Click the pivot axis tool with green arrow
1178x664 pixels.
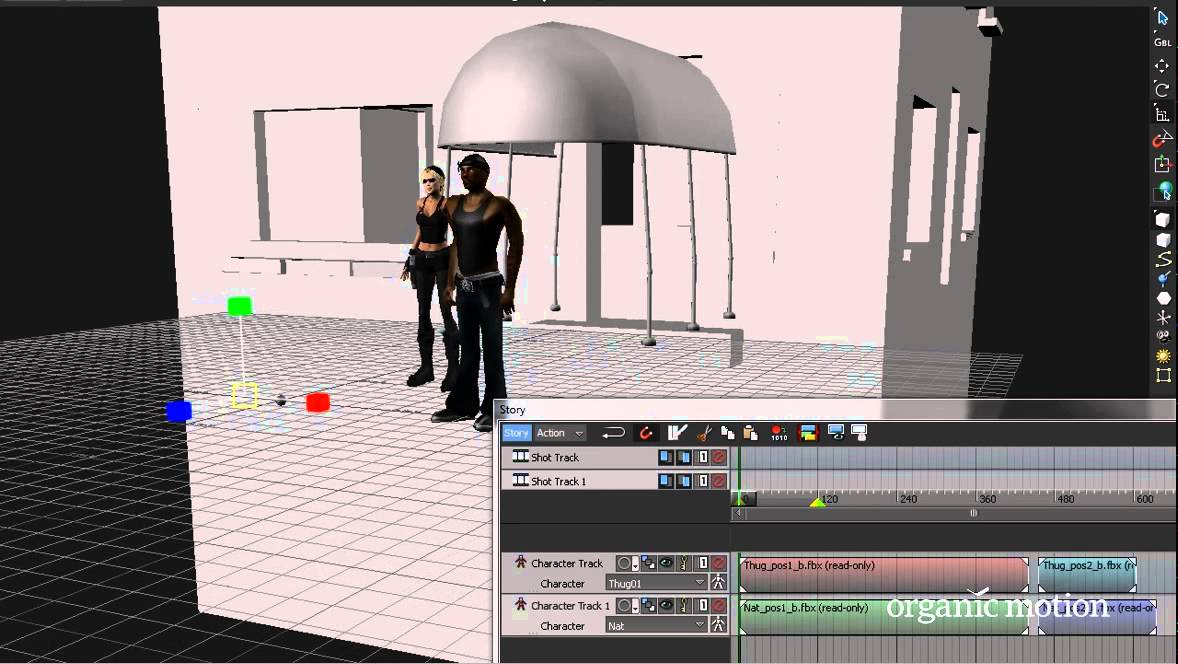pos(1162,163)
